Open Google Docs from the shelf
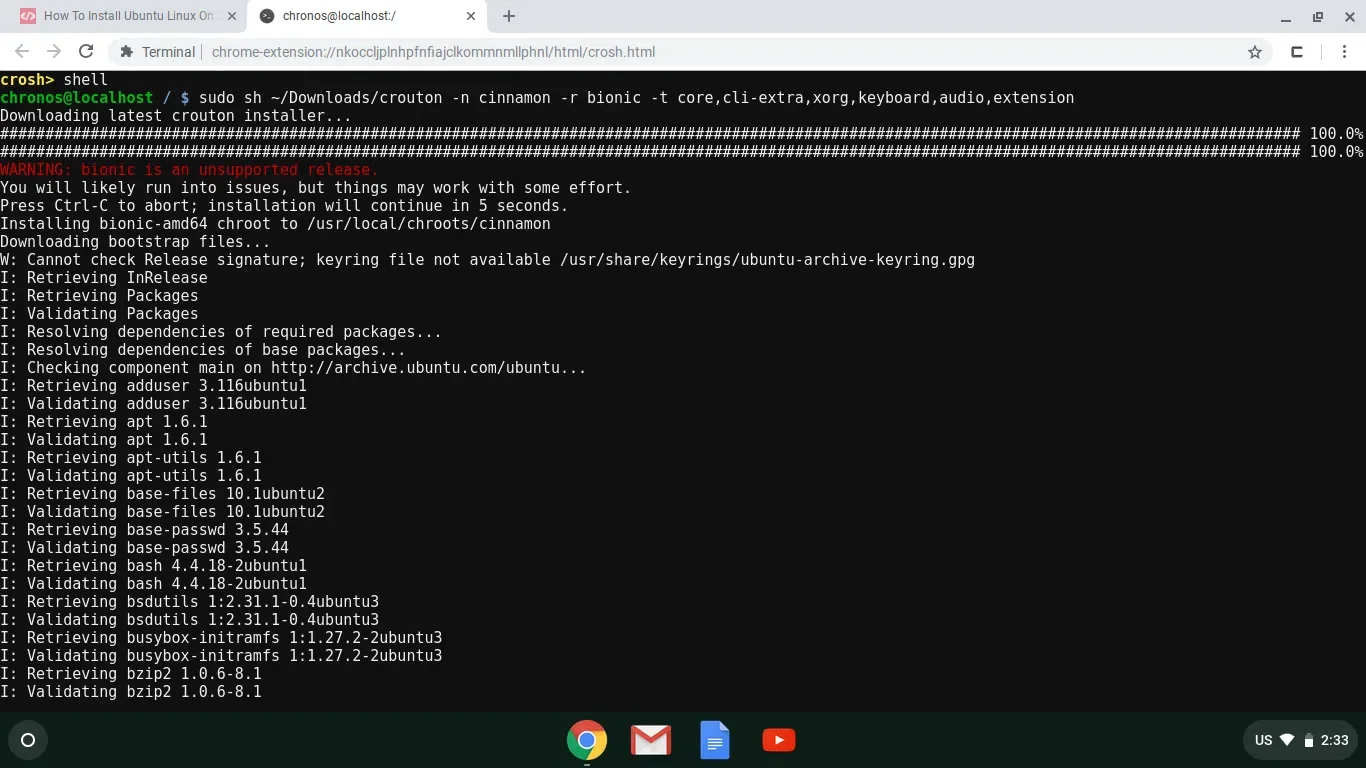The height and width of the screenshot is (768, 1366). 715,741
